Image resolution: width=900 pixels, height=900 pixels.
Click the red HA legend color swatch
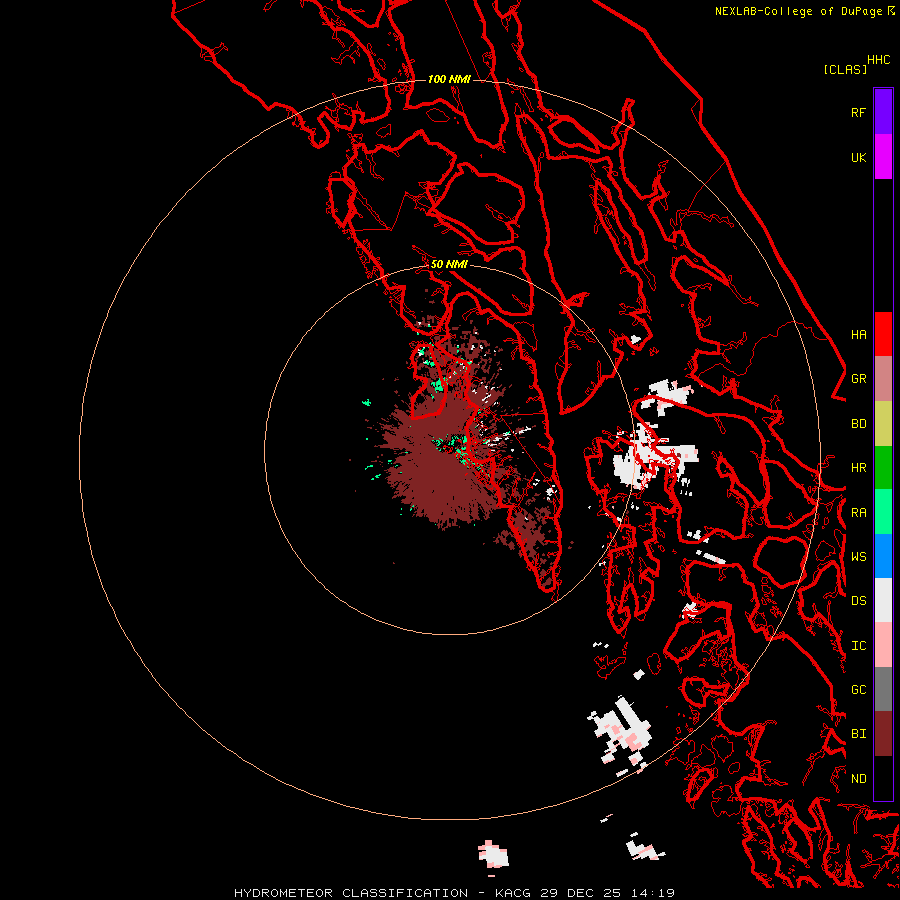pyautogui.click(x=883, y=334)
